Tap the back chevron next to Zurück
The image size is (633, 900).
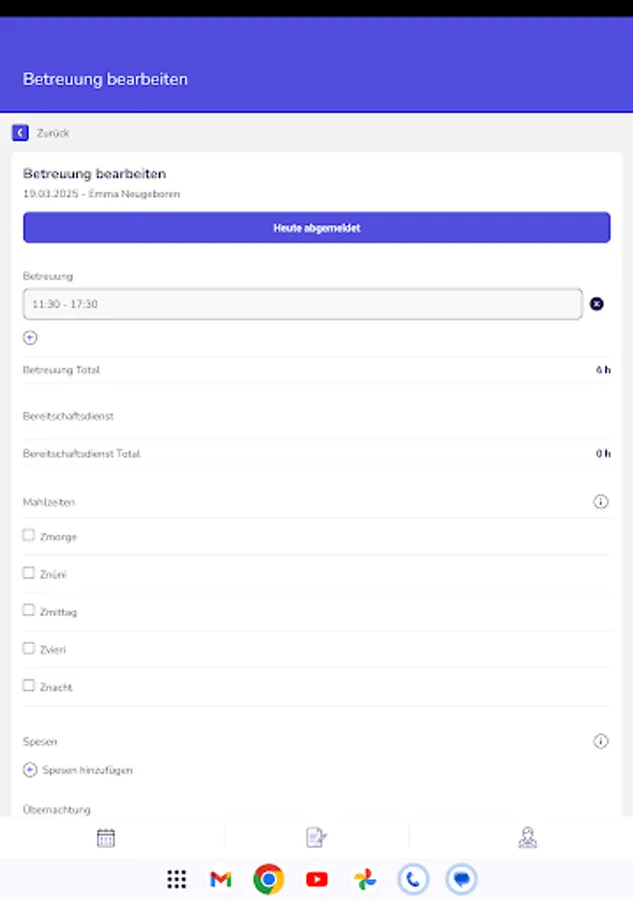(20, 132)
